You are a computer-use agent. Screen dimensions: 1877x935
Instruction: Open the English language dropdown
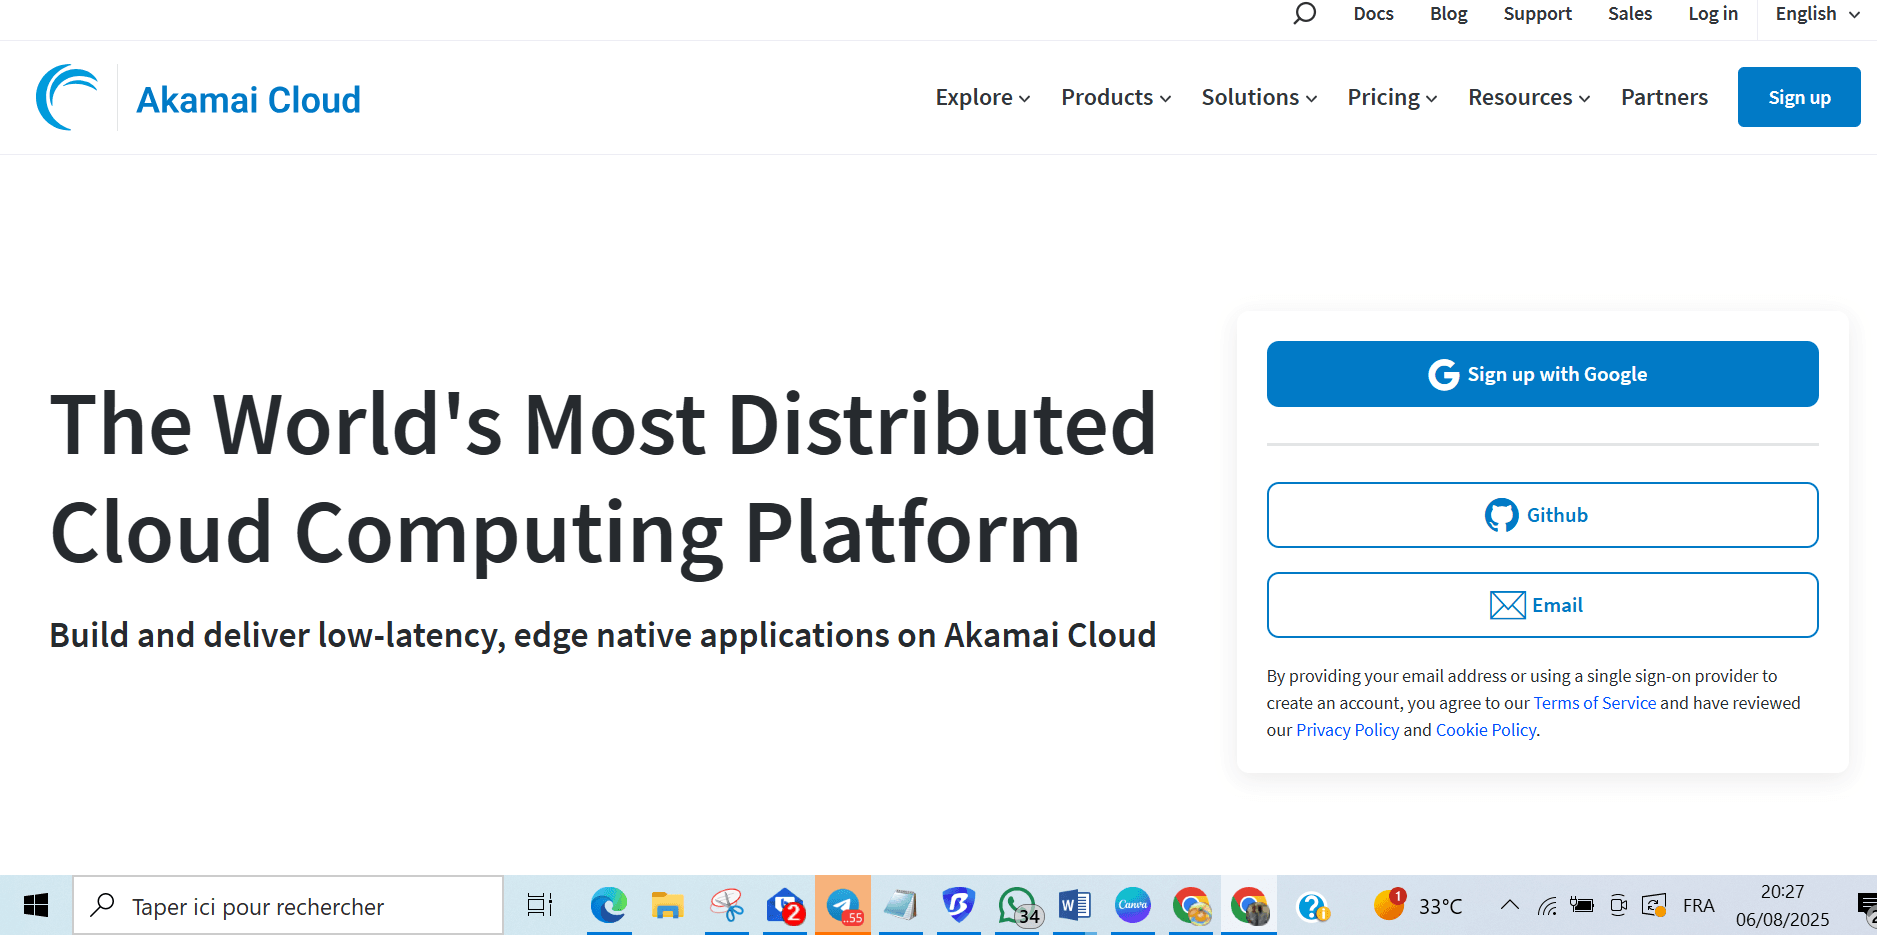click(1817, 14)
